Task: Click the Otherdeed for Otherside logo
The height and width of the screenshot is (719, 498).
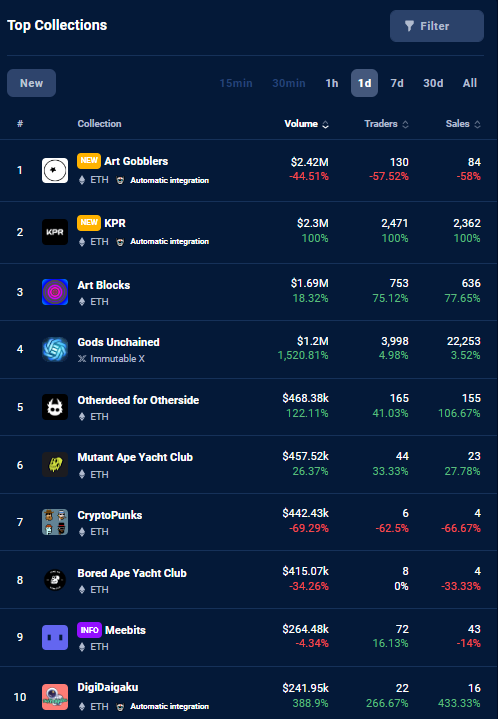Action: point(55,407)
